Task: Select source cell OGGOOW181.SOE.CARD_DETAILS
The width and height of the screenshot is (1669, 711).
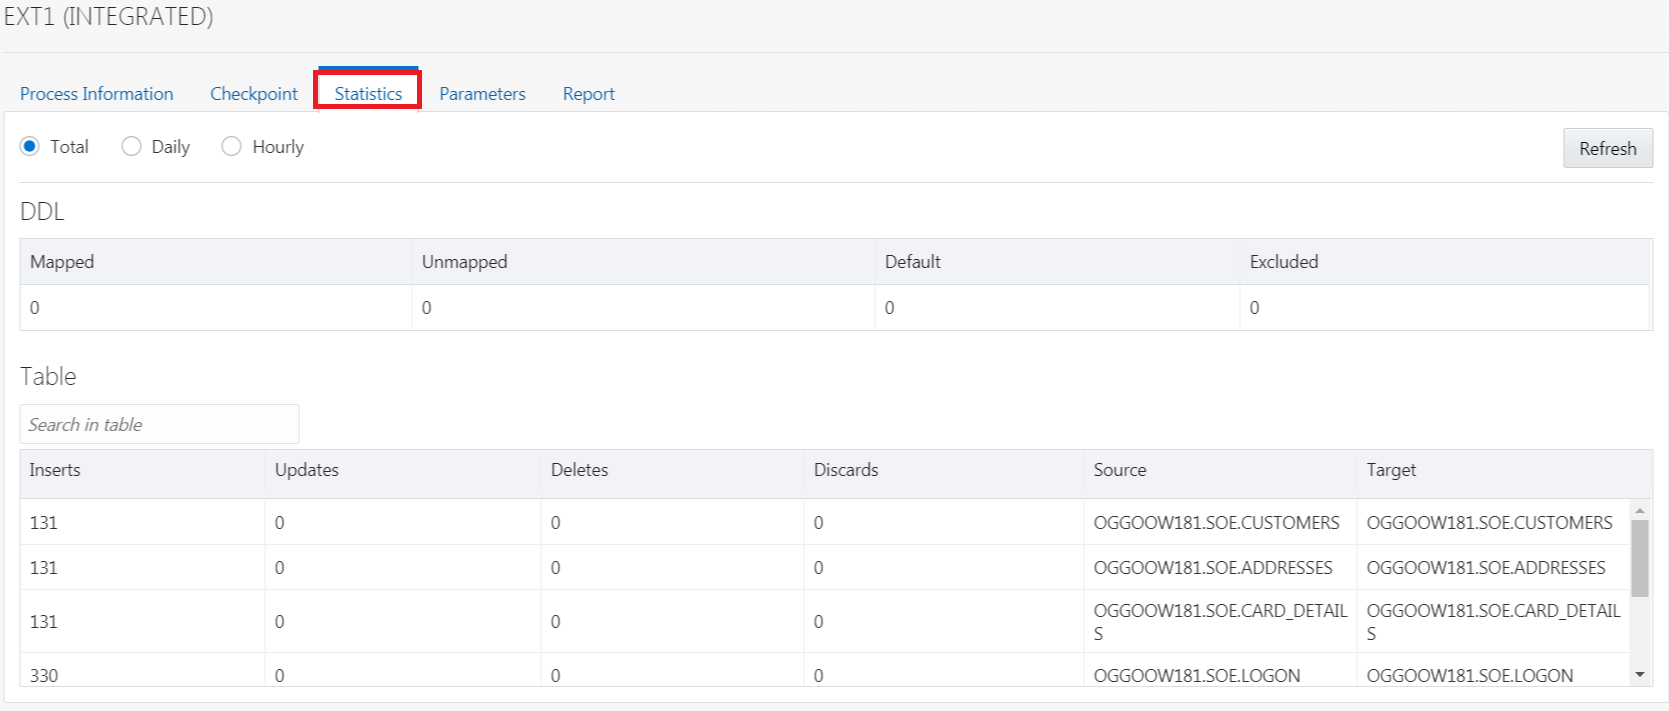Action: point(1220,622)
